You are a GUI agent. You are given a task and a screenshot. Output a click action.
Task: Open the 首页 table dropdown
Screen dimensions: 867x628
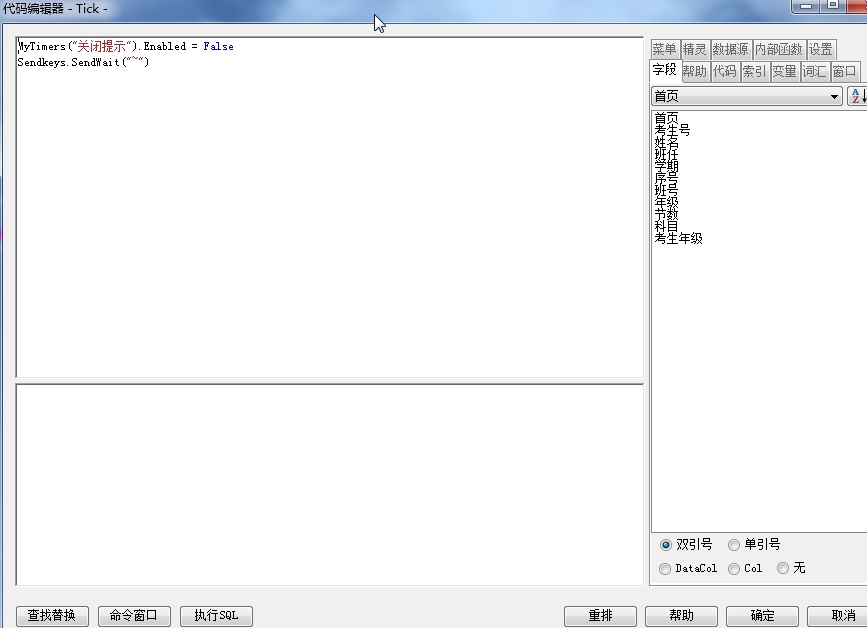[746, 96]
